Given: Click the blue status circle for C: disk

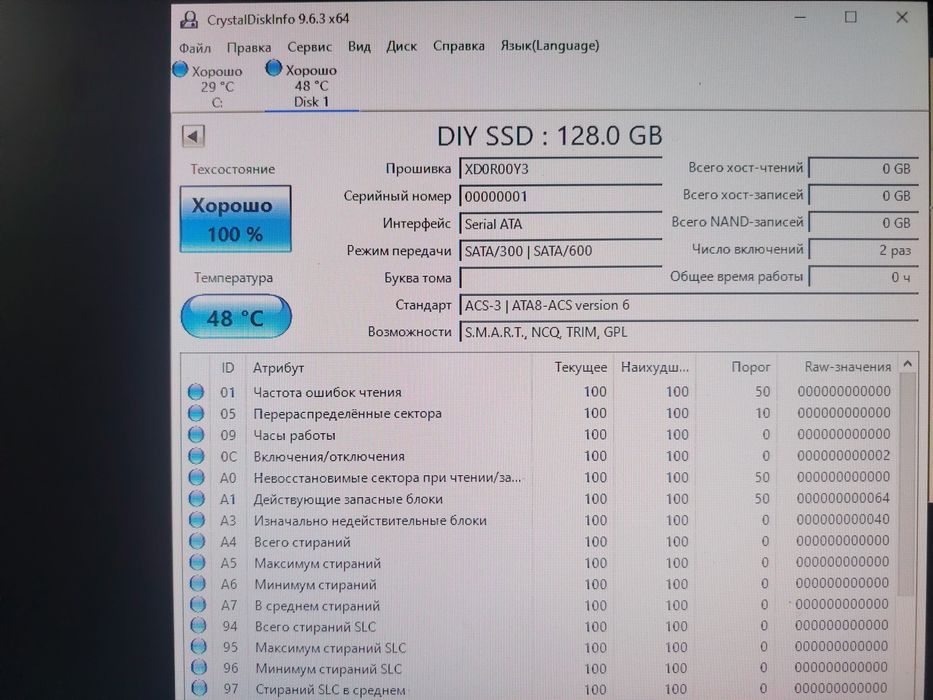Looking at the screenshot, I should tap(180, 70).
